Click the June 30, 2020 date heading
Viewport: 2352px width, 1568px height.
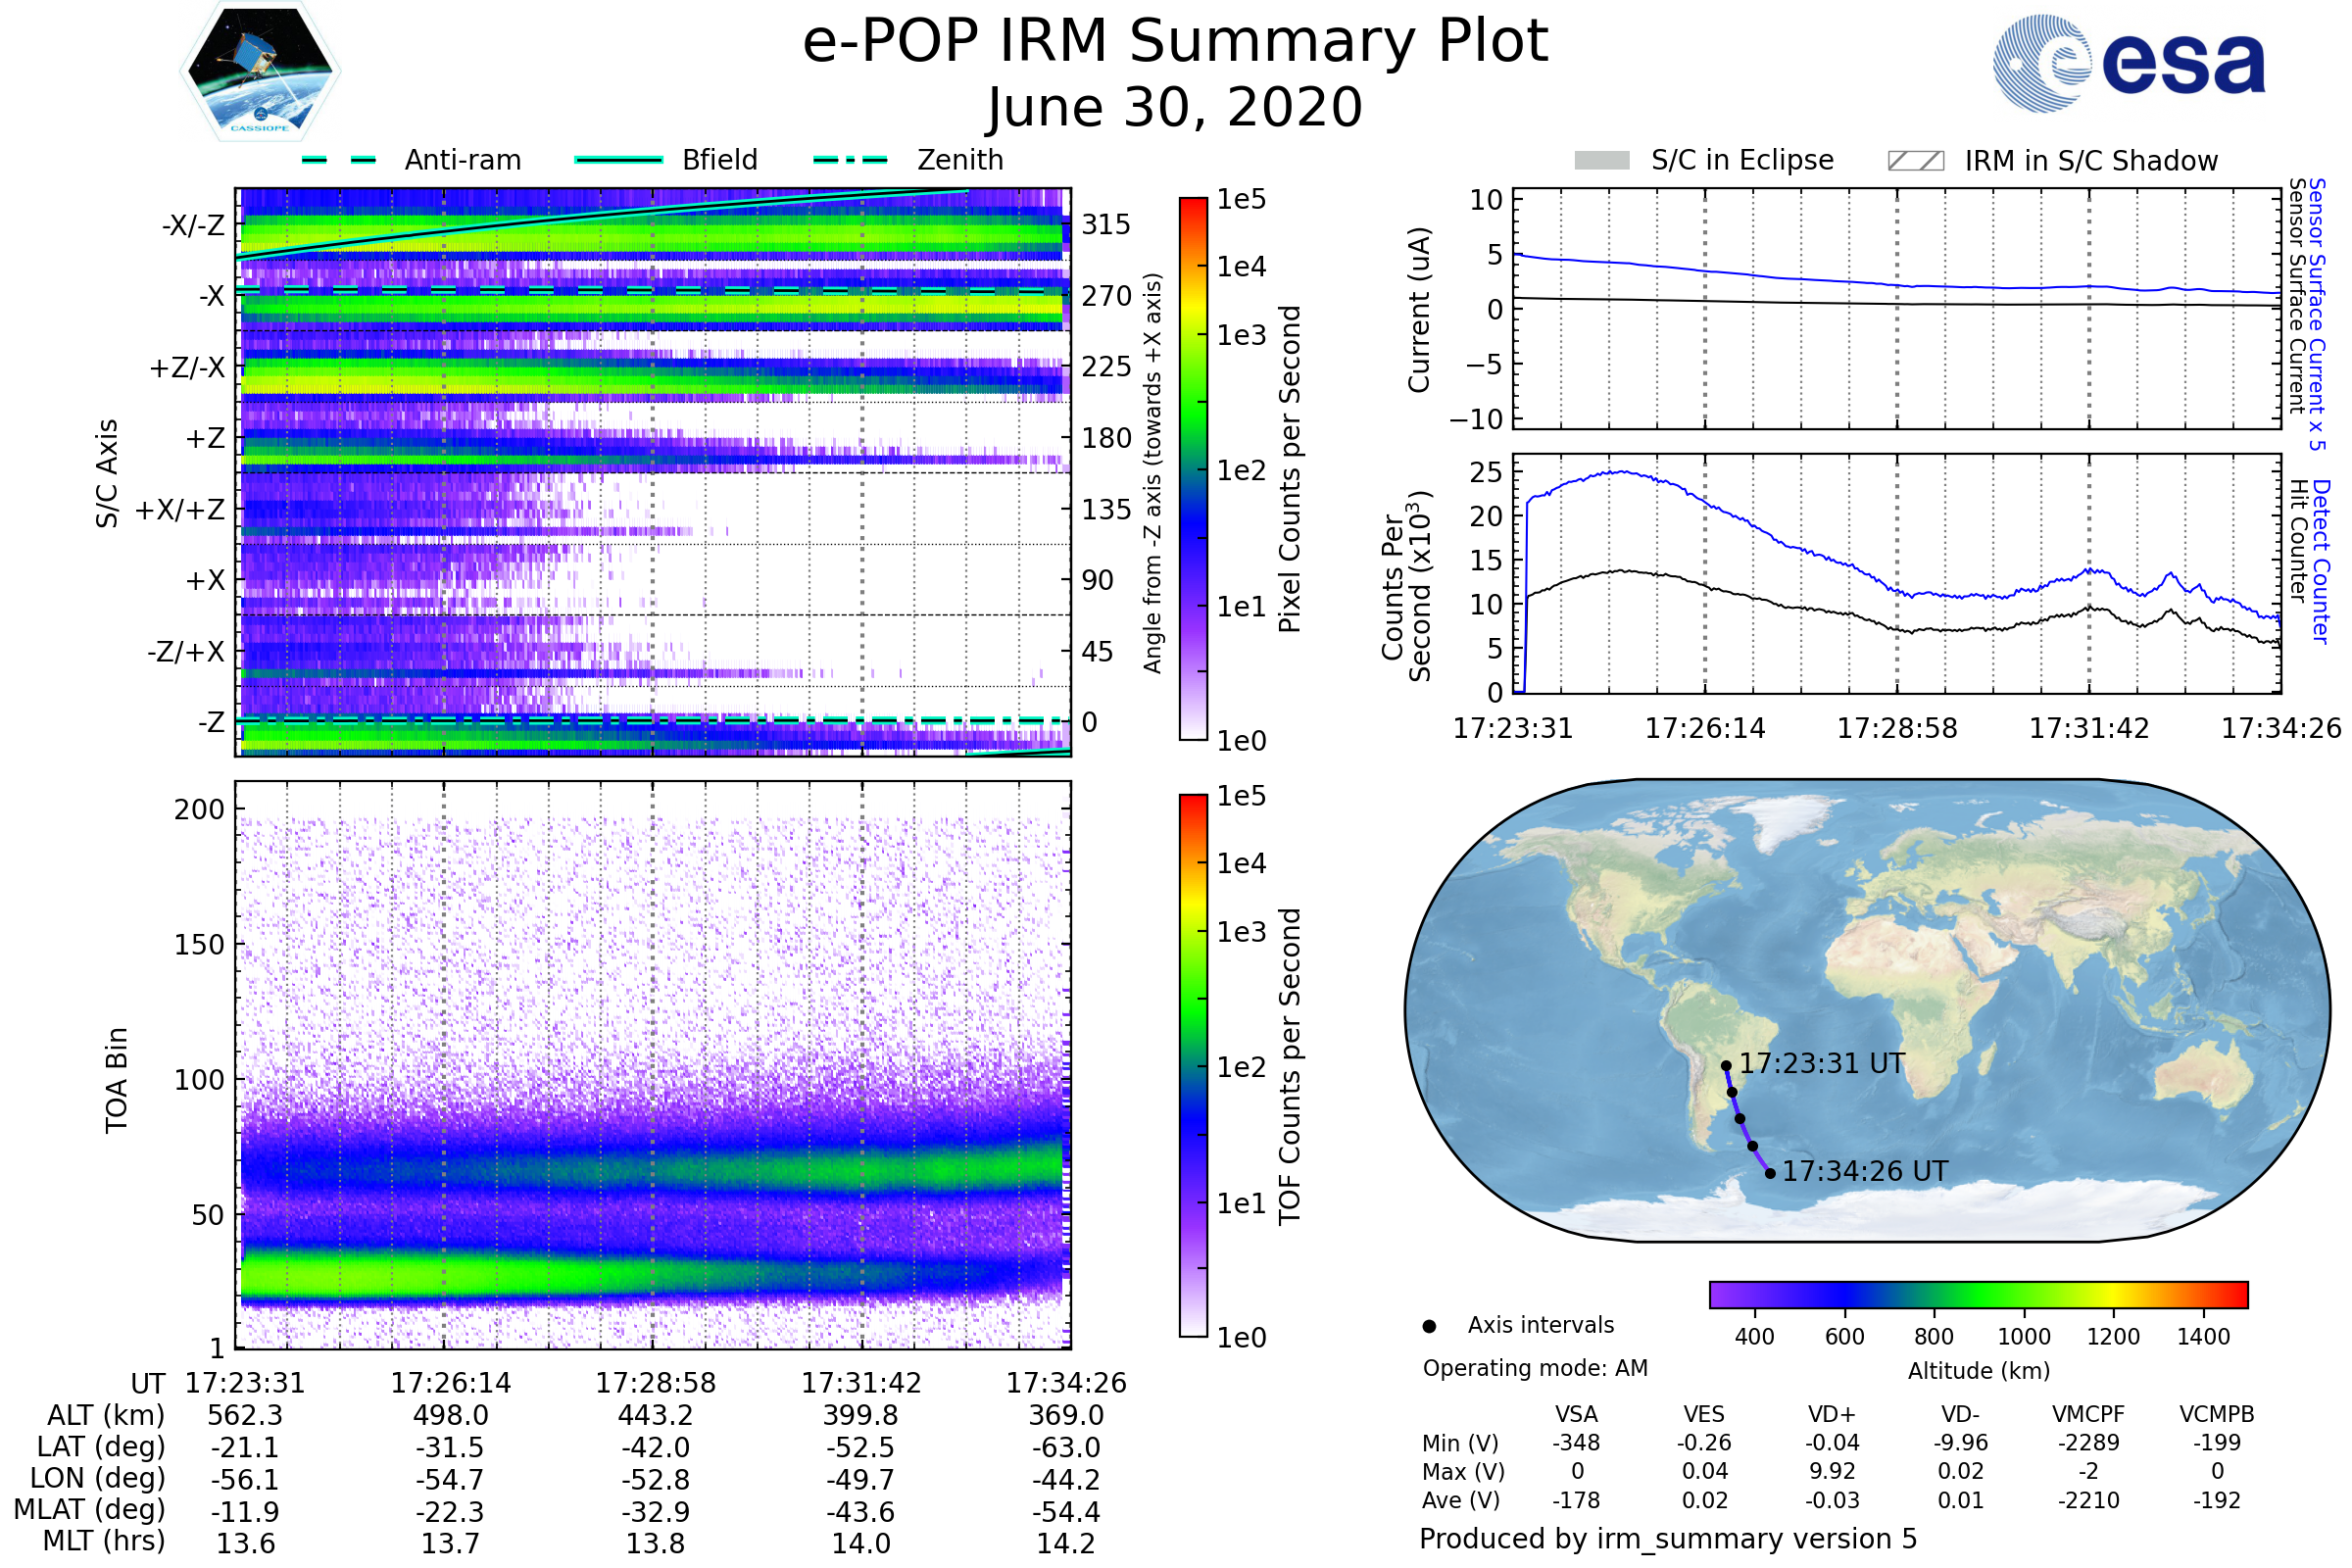(1175, 108)
